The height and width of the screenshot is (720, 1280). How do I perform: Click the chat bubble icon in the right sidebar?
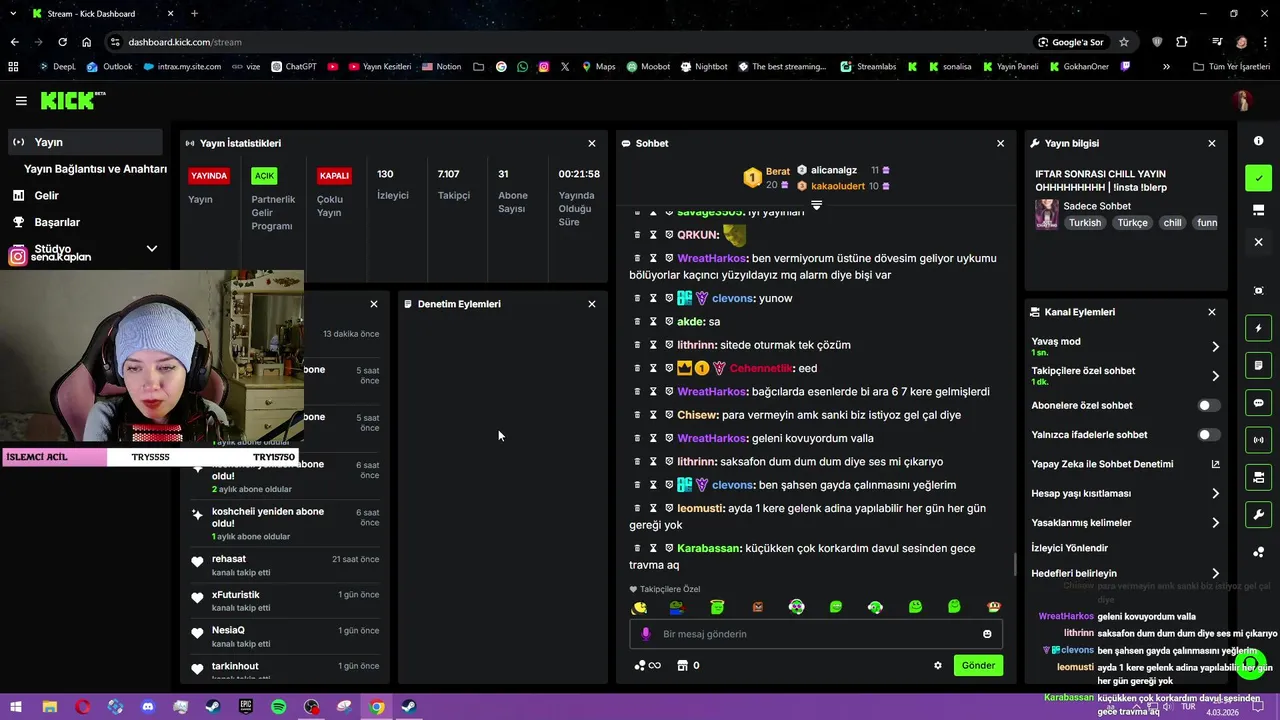(1258, 403)
